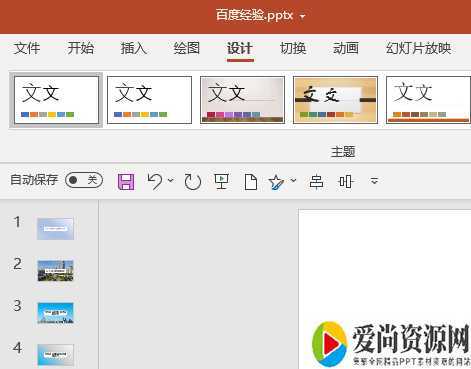Switch to the 开始 tab
The image size is (471, 369).
point(80,49)
